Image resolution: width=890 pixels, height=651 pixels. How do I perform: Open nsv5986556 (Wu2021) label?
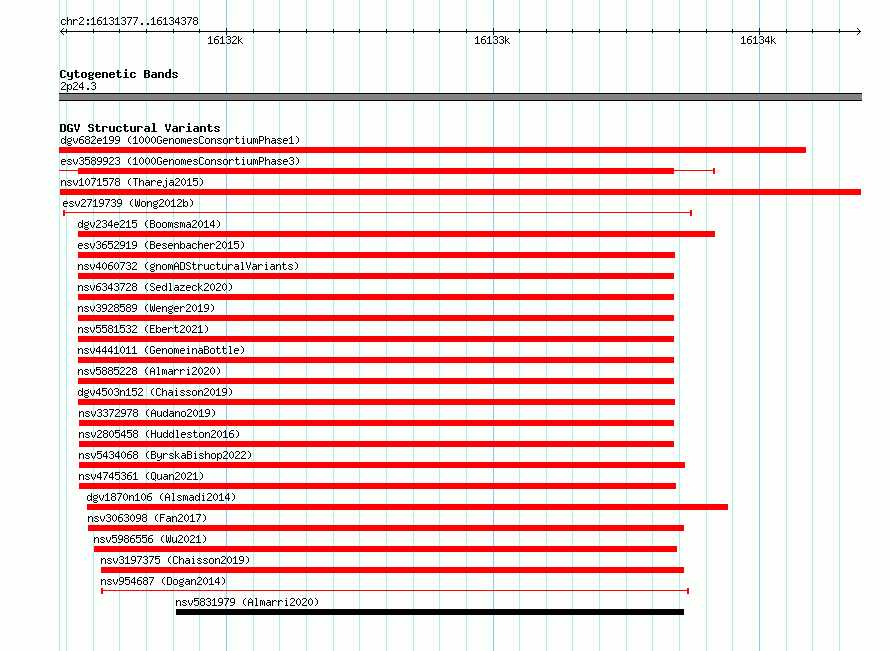[x=150, y=539]
